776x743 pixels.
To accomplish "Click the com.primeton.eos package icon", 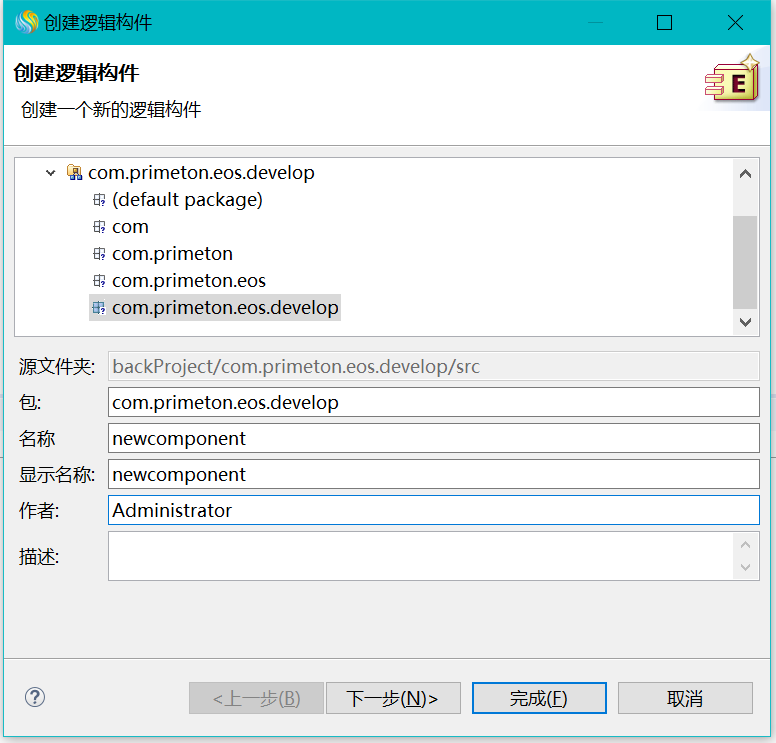I will click(x=99, y=281).
